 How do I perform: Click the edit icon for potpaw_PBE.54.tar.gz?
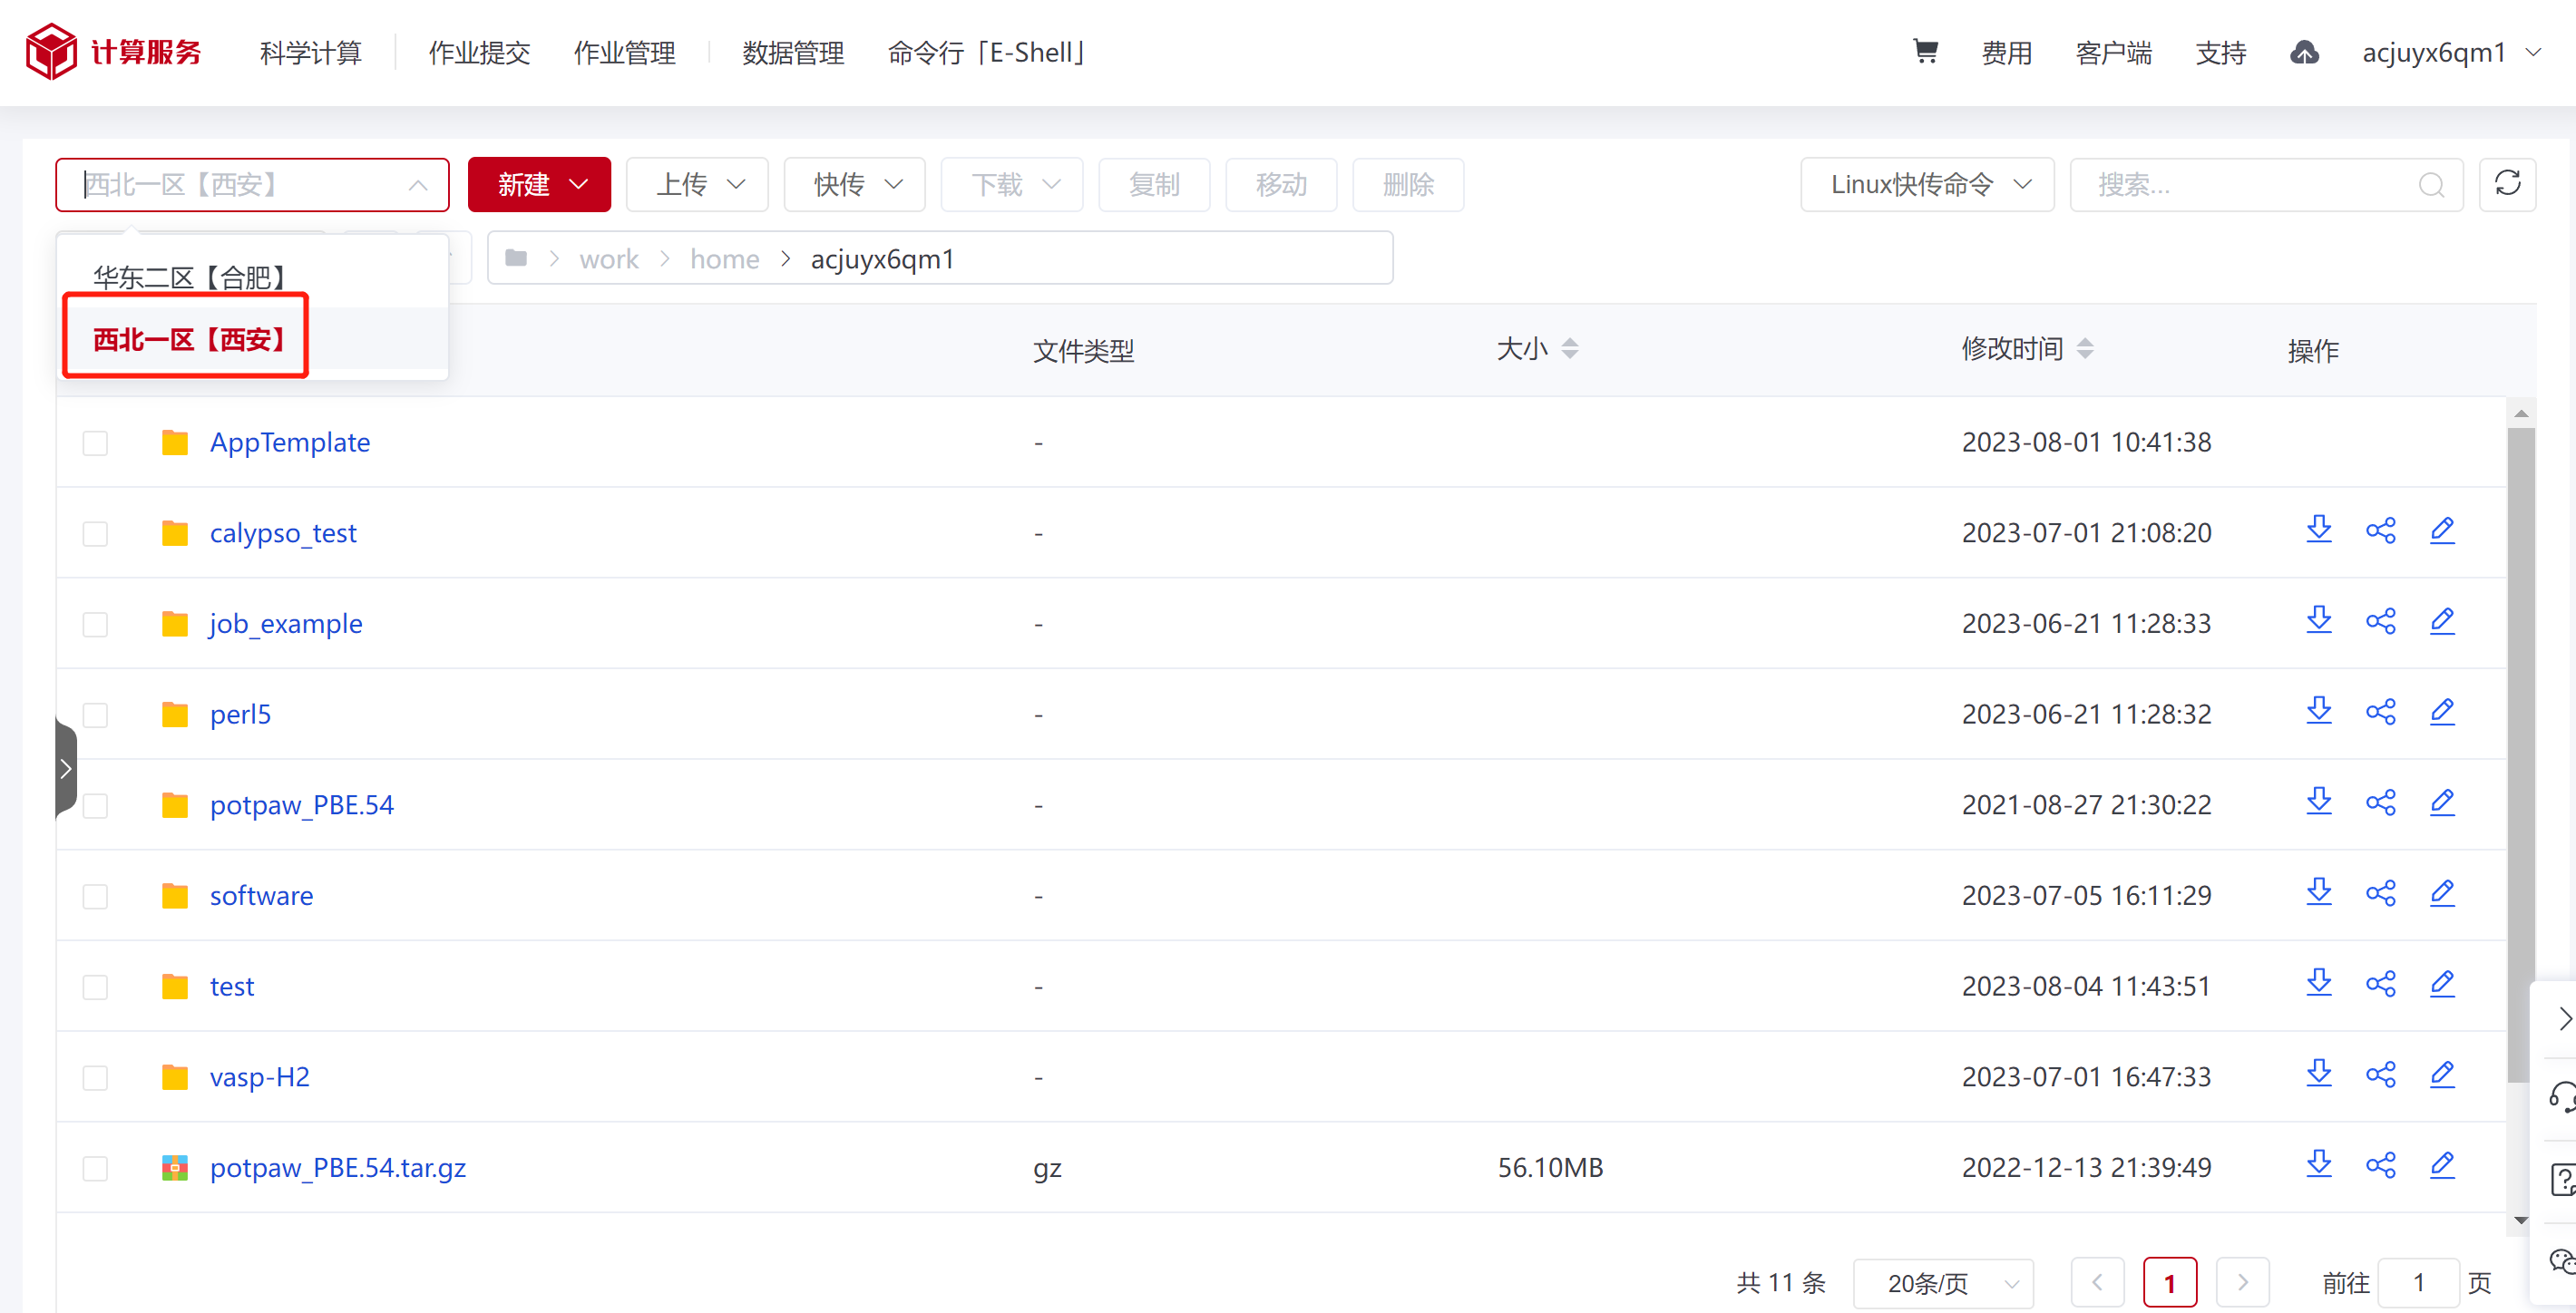[2442, 1166]
